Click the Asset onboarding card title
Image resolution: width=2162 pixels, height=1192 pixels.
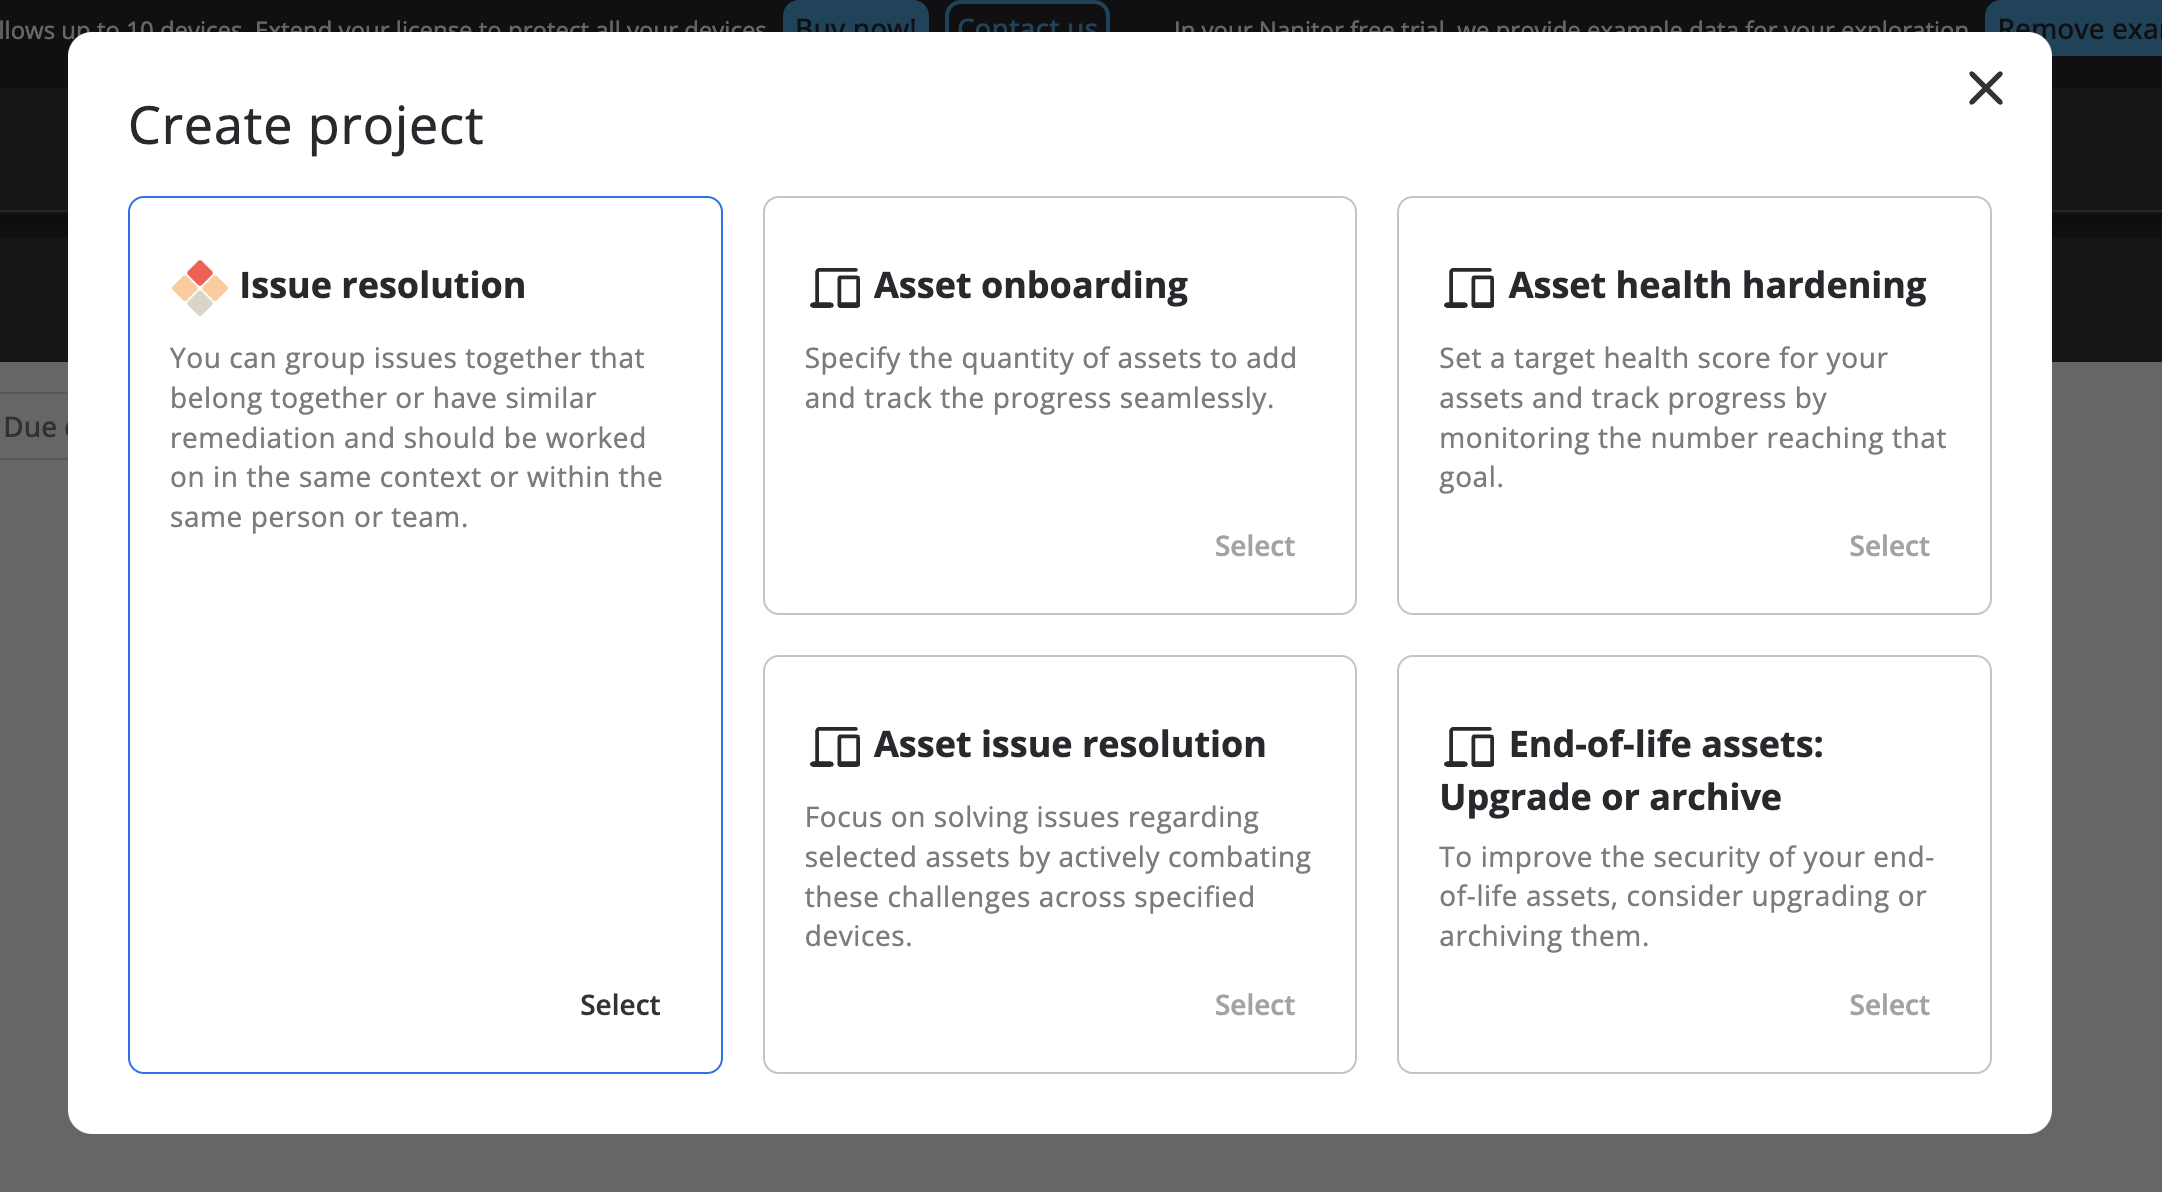[1030, 286]
